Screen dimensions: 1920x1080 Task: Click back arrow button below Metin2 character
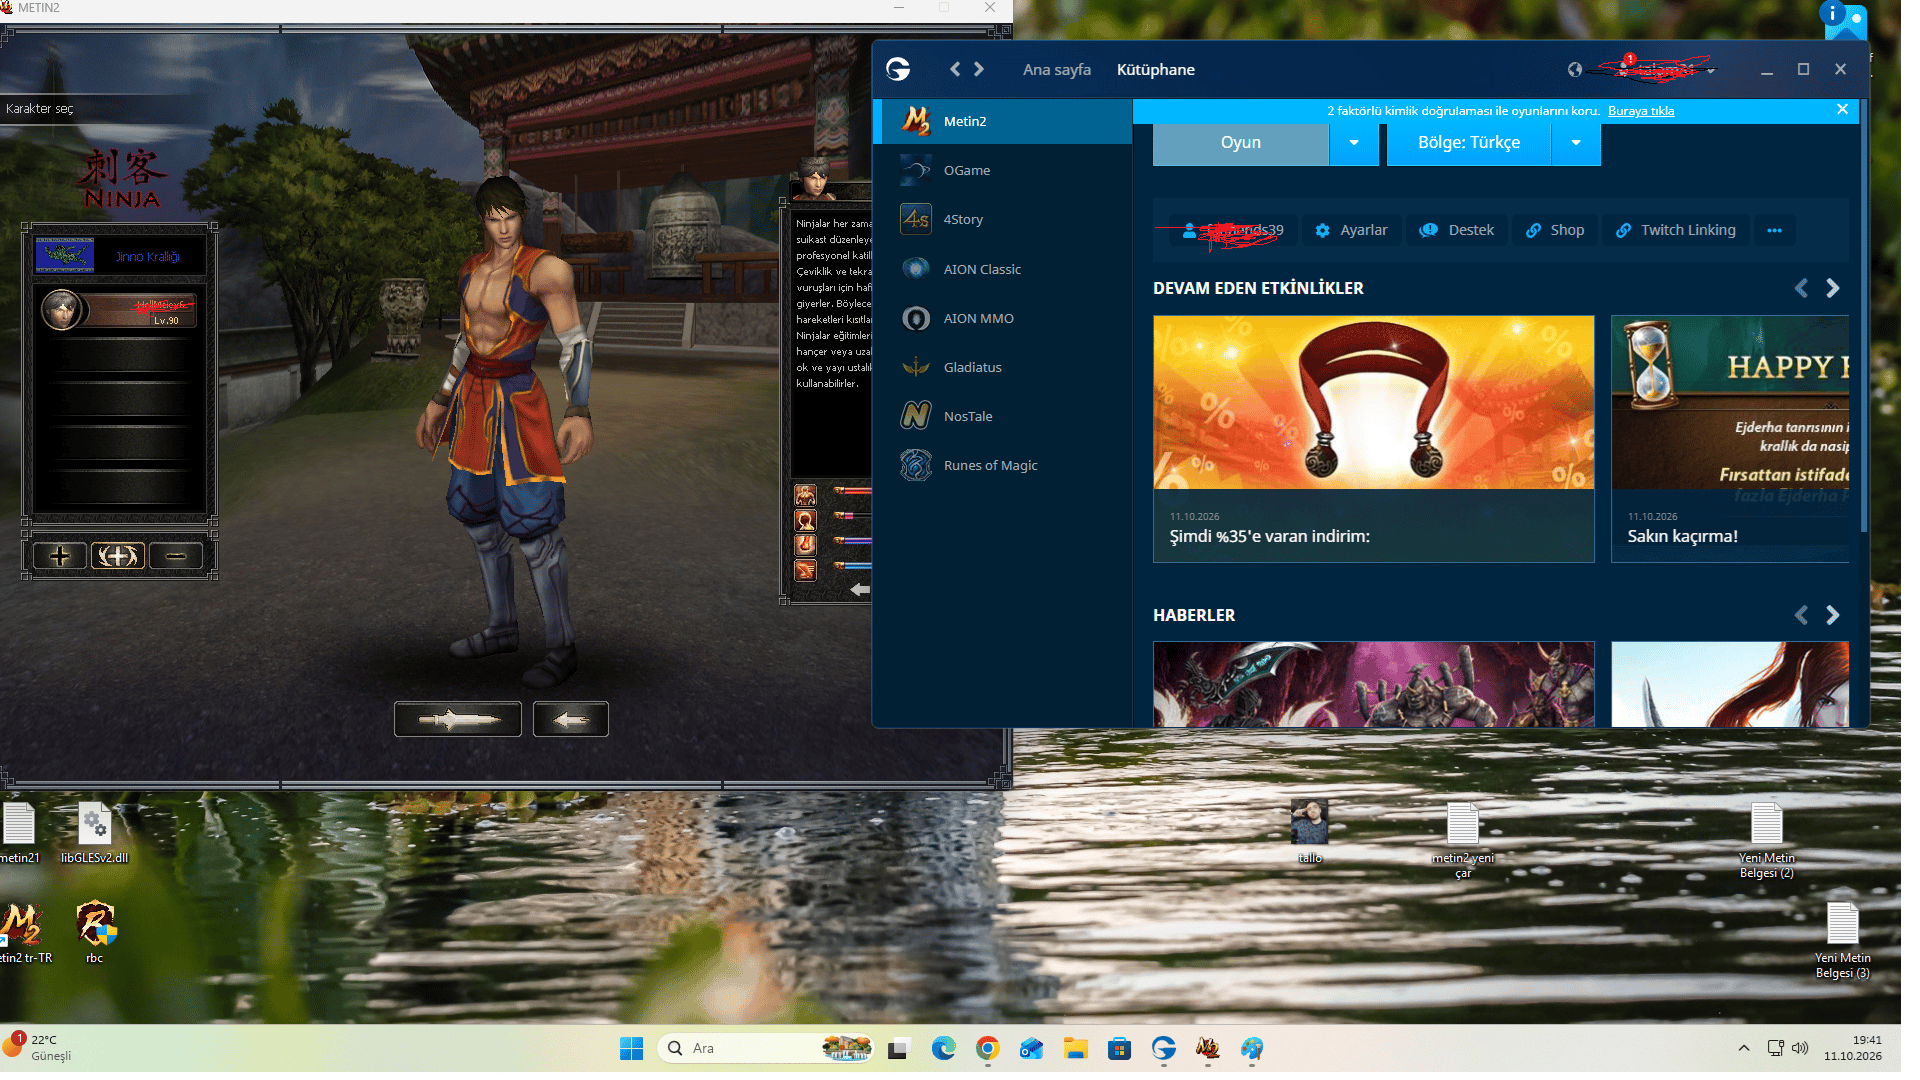[x=571, y=719]
